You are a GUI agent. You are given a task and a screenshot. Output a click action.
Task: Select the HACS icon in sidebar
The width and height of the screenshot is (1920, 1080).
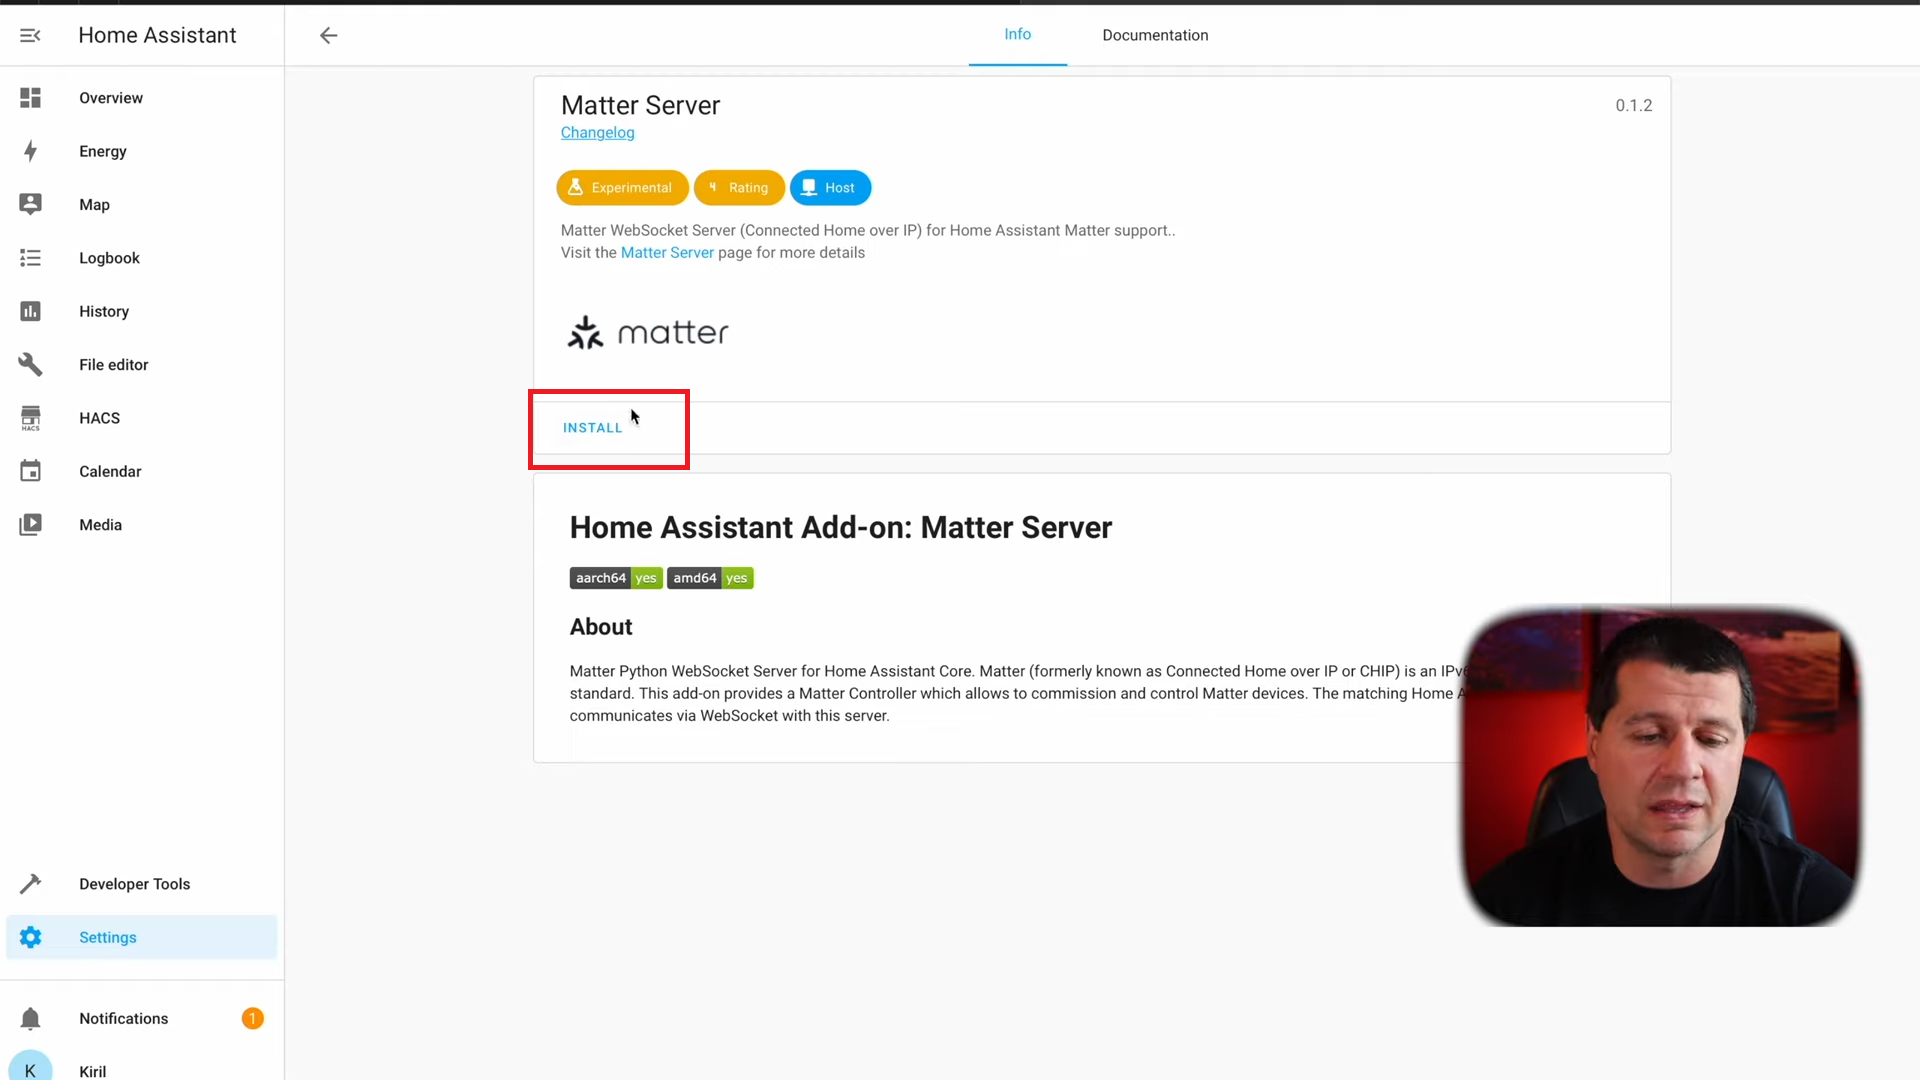(30, 418)
